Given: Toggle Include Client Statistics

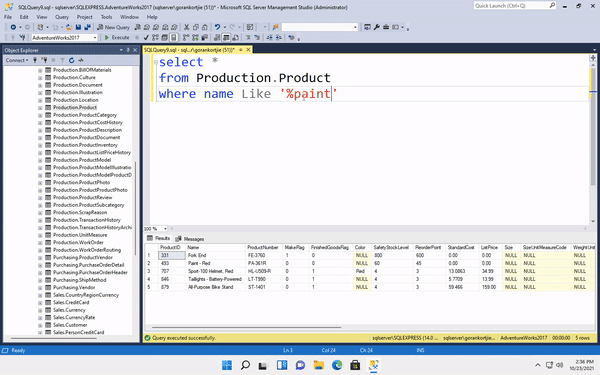Looking at the screenshot, I should (204, 38).
